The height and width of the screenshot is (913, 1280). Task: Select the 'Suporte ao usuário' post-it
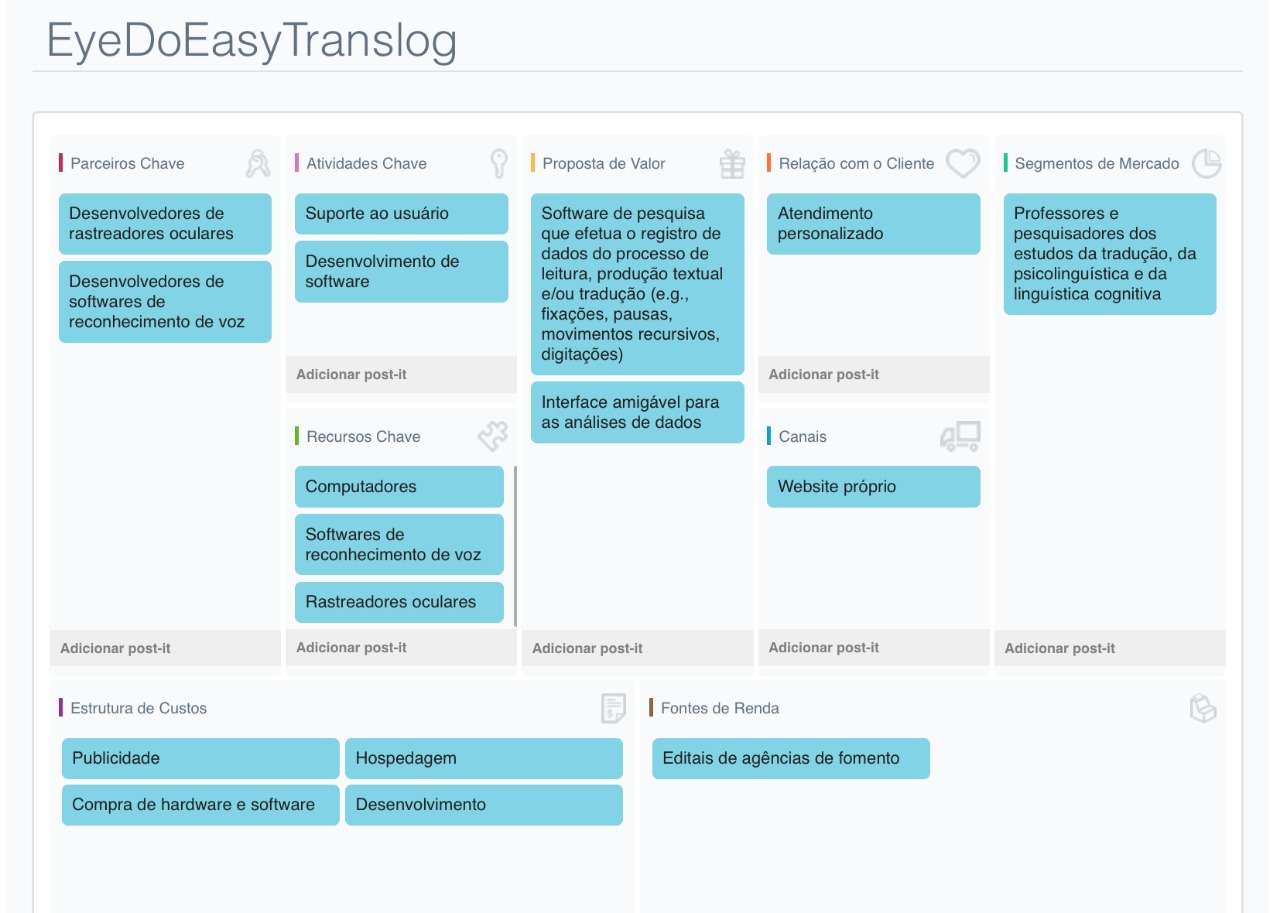coord(401,214)
